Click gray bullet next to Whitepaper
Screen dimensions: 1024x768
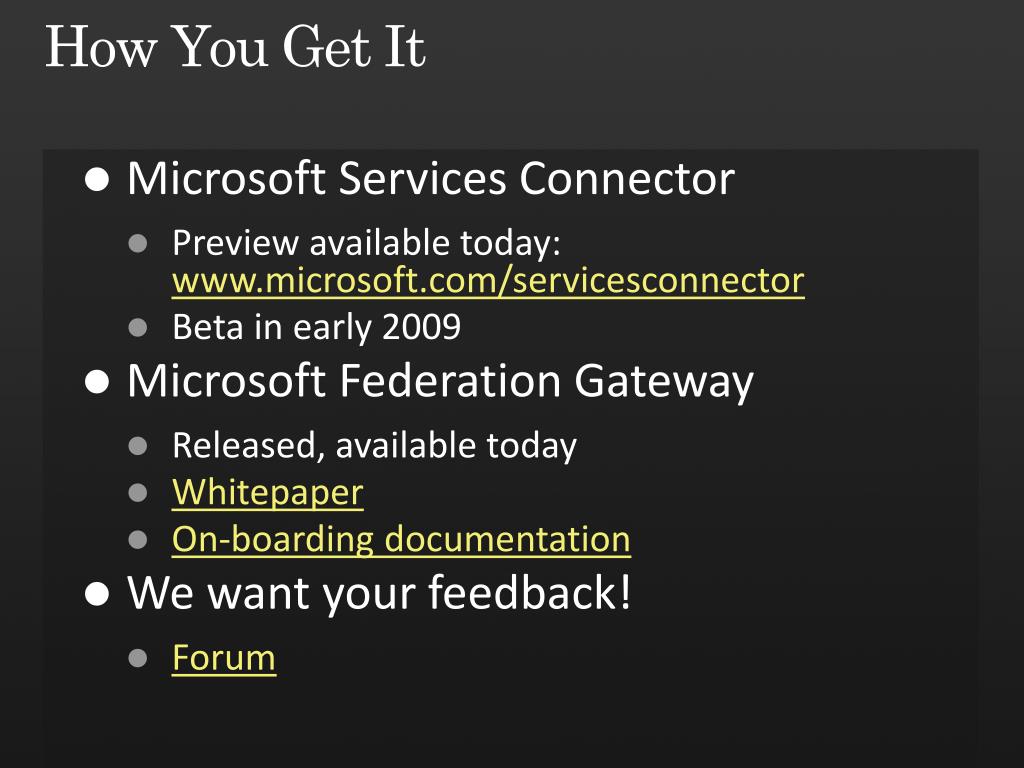138,492
